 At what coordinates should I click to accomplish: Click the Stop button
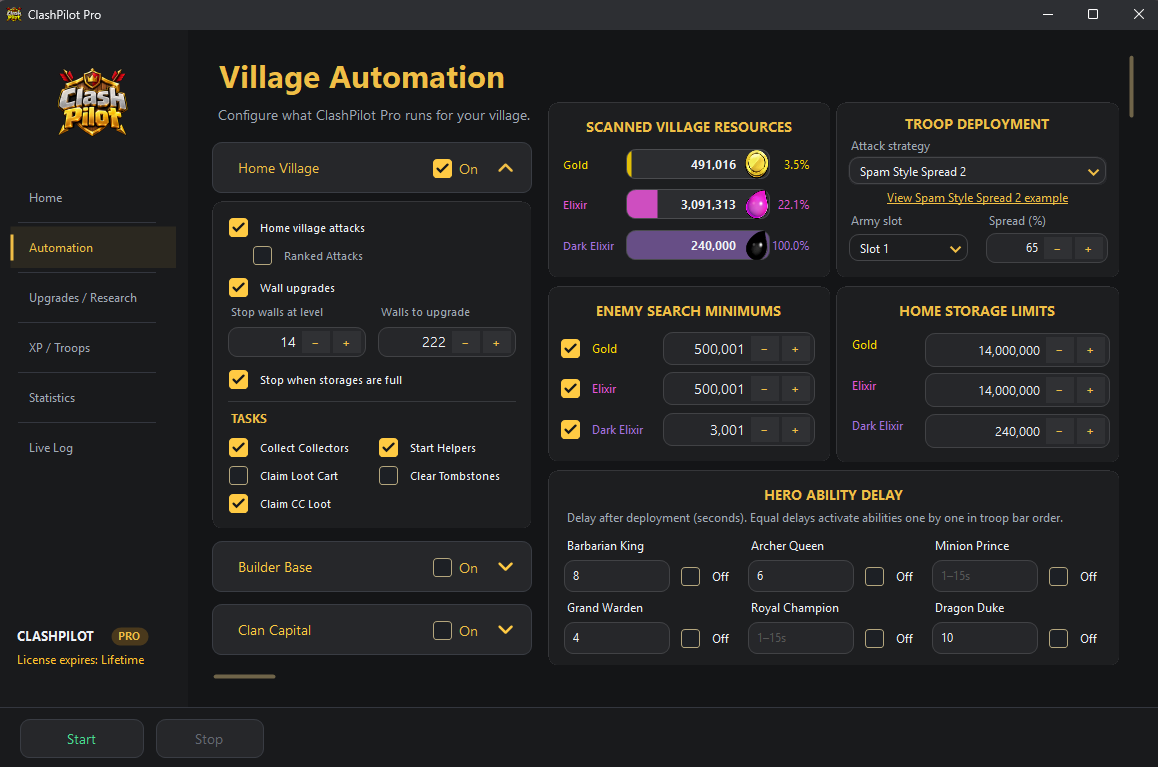(210, 739)
